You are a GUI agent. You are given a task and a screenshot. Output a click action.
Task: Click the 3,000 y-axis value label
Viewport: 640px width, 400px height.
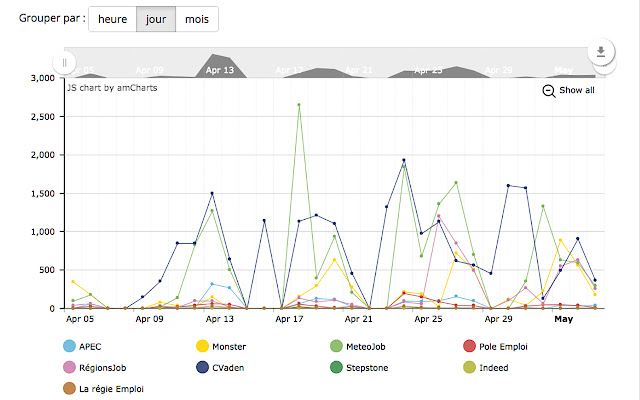[43, 78]
